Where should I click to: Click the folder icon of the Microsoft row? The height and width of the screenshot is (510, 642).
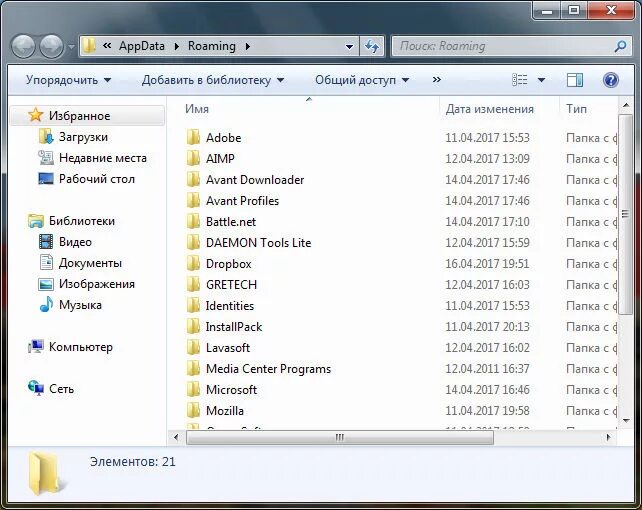tap(193, 389)
